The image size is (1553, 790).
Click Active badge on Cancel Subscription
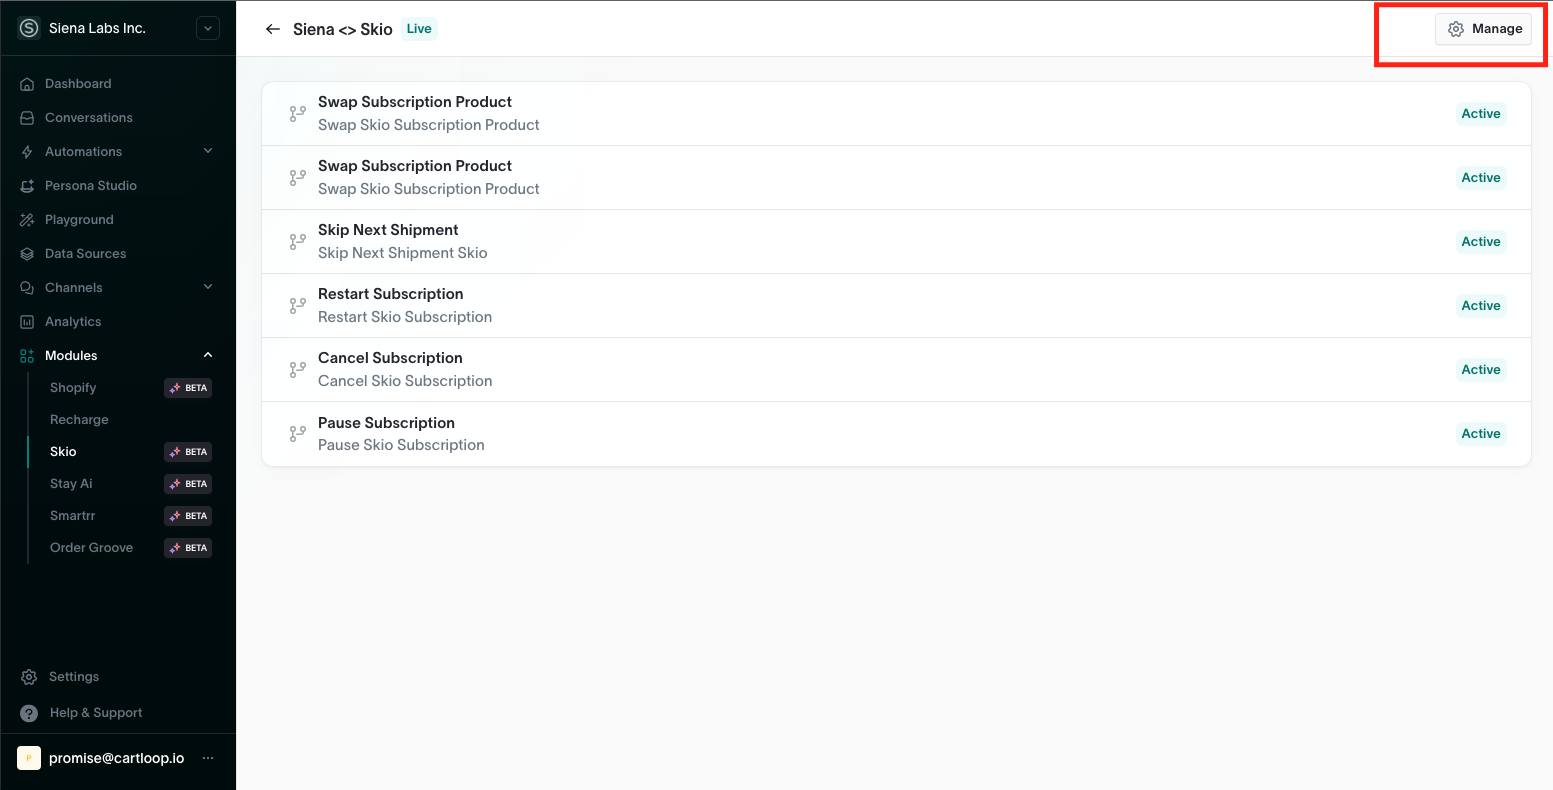[1481, 370]
